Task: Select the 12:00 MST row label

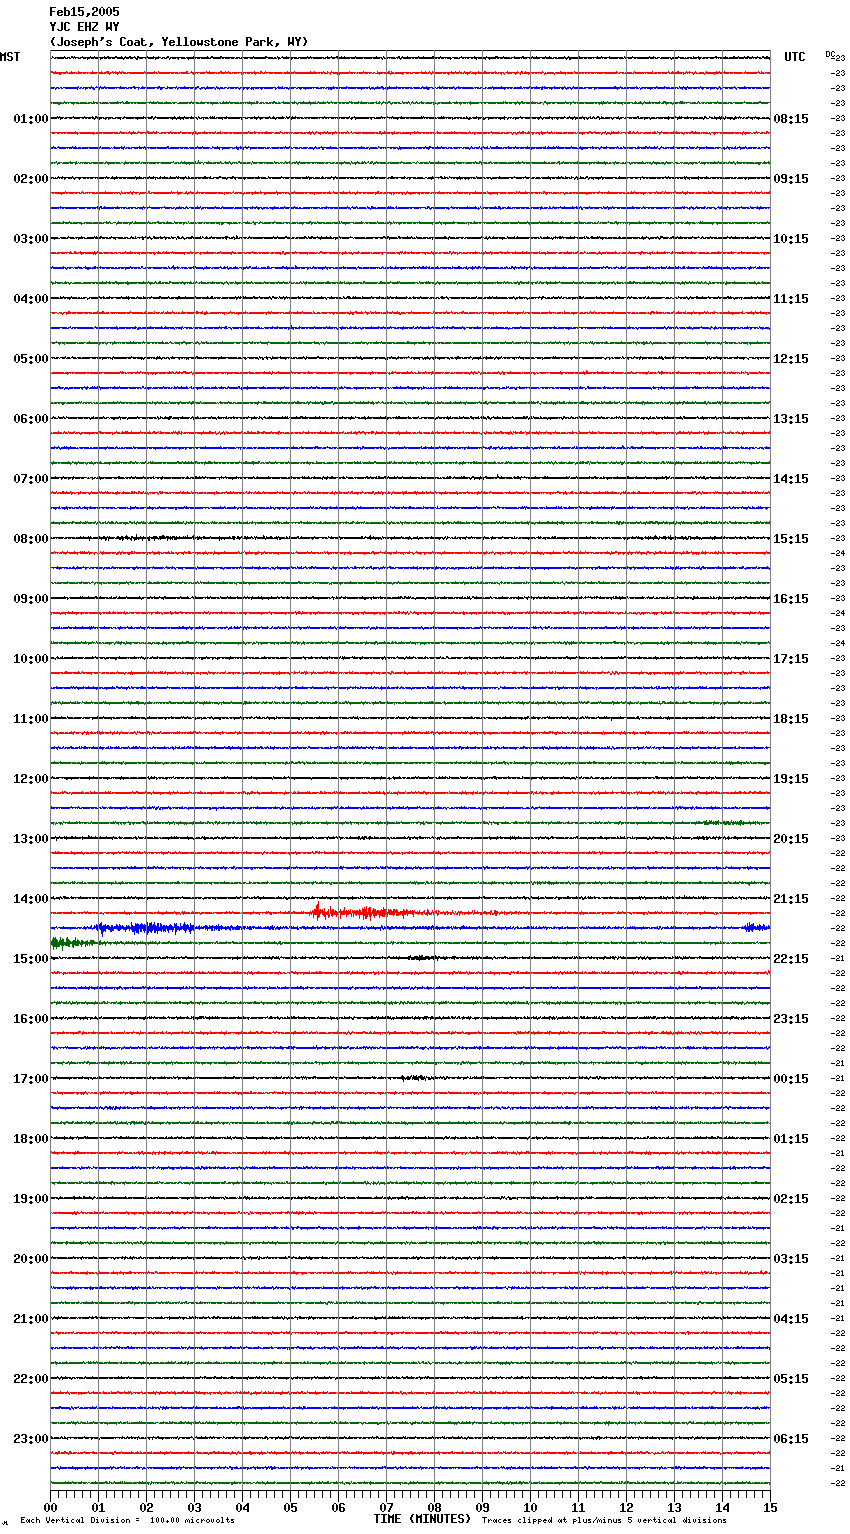Action: [30, 779]
